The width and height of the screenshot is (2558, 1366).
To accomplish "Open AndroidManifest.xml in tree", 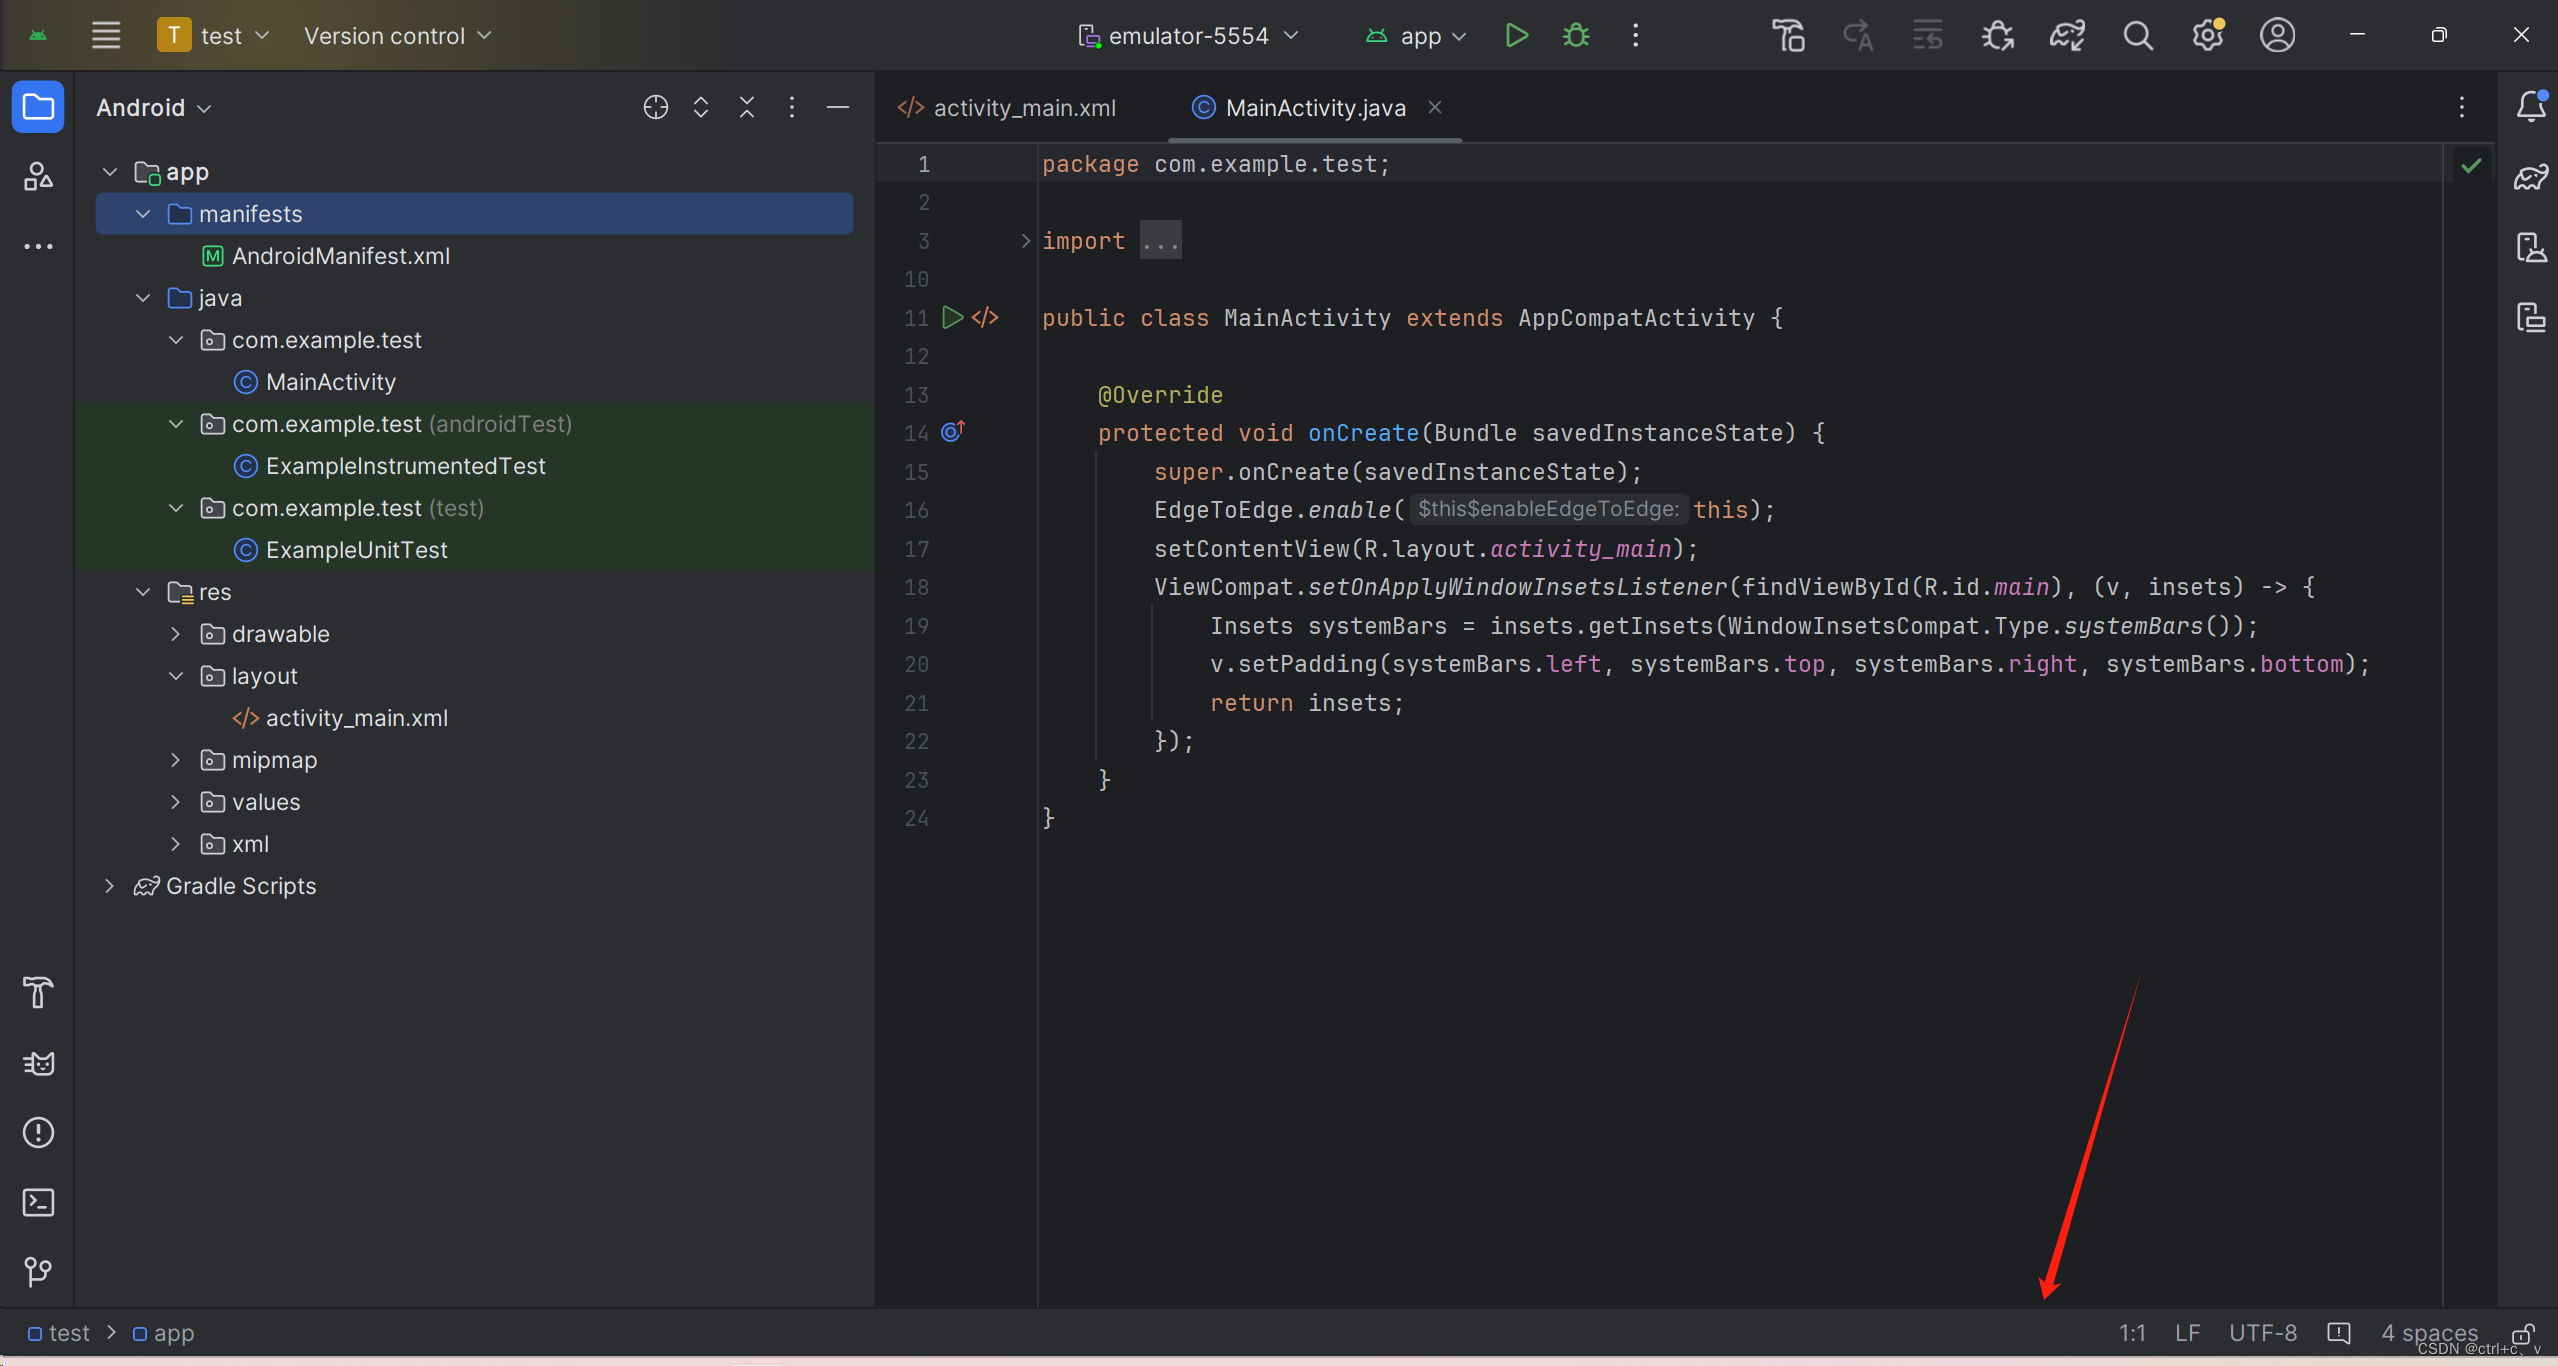I will (x=326, y=256).
